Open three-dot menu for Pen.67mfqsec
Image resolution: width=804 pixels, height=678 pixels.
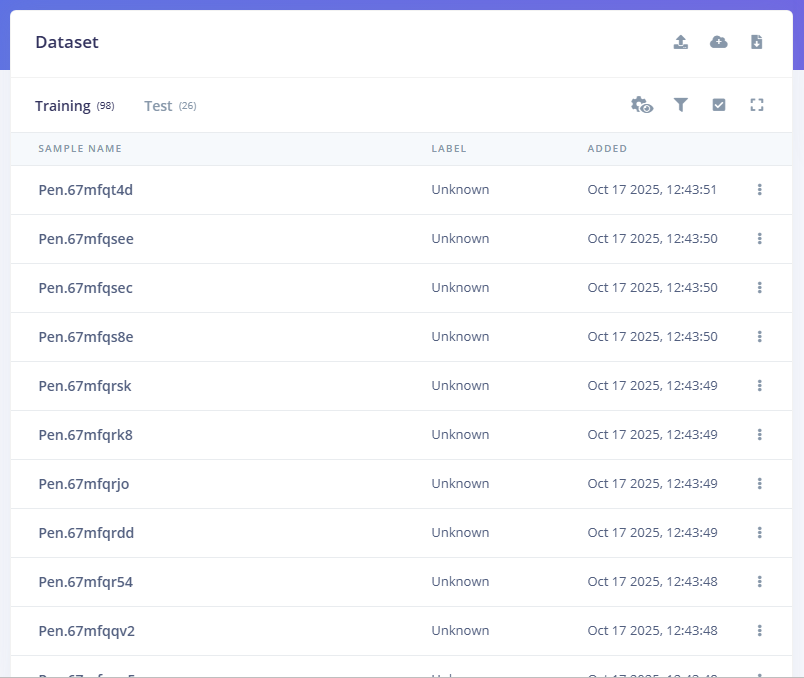[x=760, y=288]
